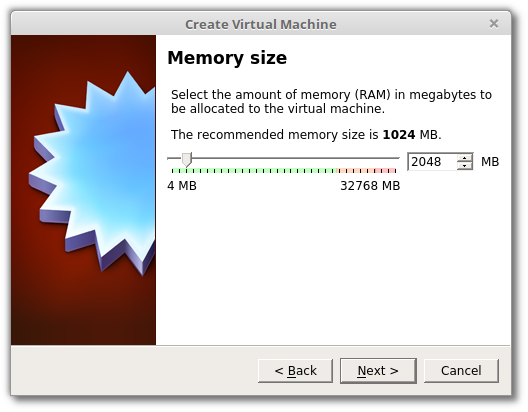The width and height of the screenshot is (528, 412).
Task: Click the Next button
Action: (378, 371)
